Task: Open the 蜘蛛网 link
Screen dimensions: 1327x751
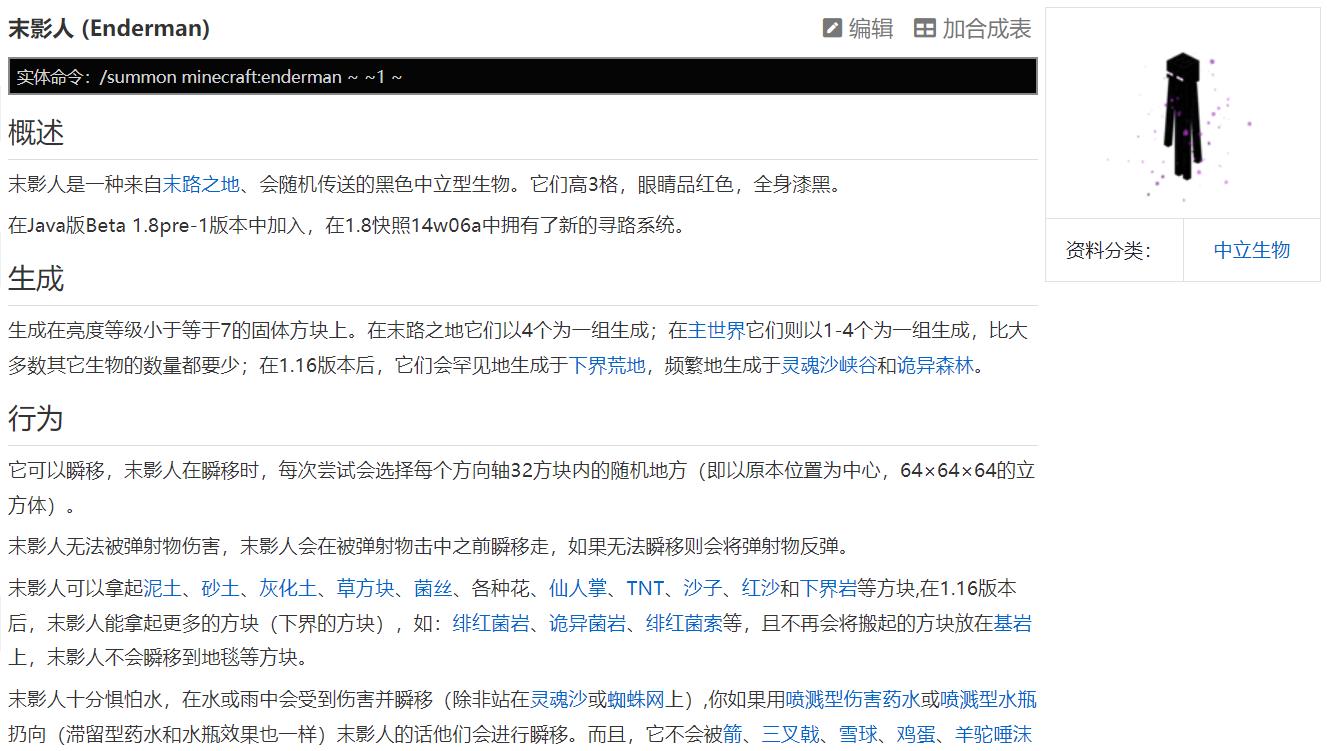Action: point(636,699)
